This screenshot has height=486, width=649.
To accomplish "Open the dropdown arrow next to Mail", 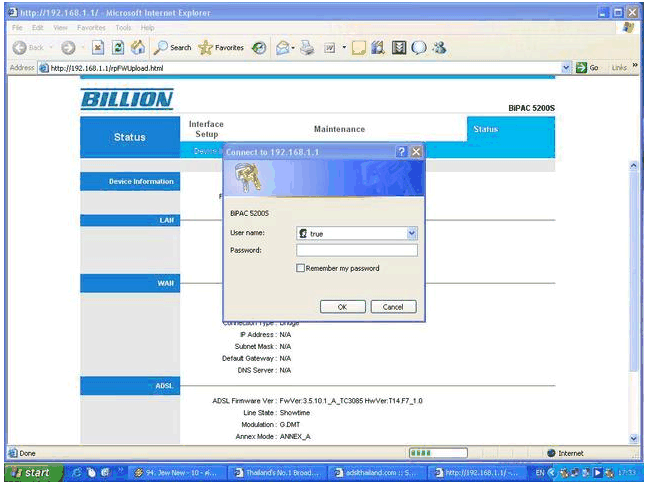I will 293,48.
